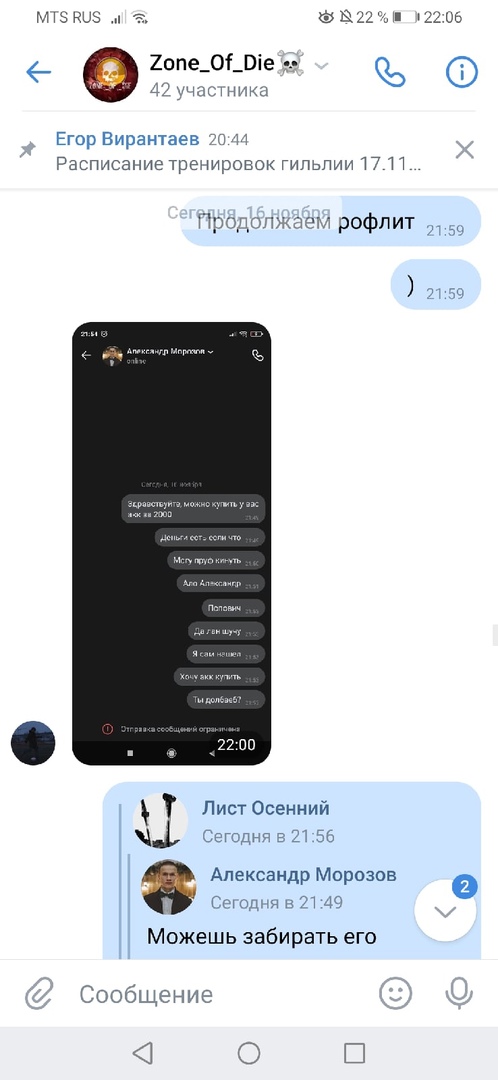This screenshot has width=498, height=1080.
Task: Open the emoji smiley picker
Action: click(395, 993)
